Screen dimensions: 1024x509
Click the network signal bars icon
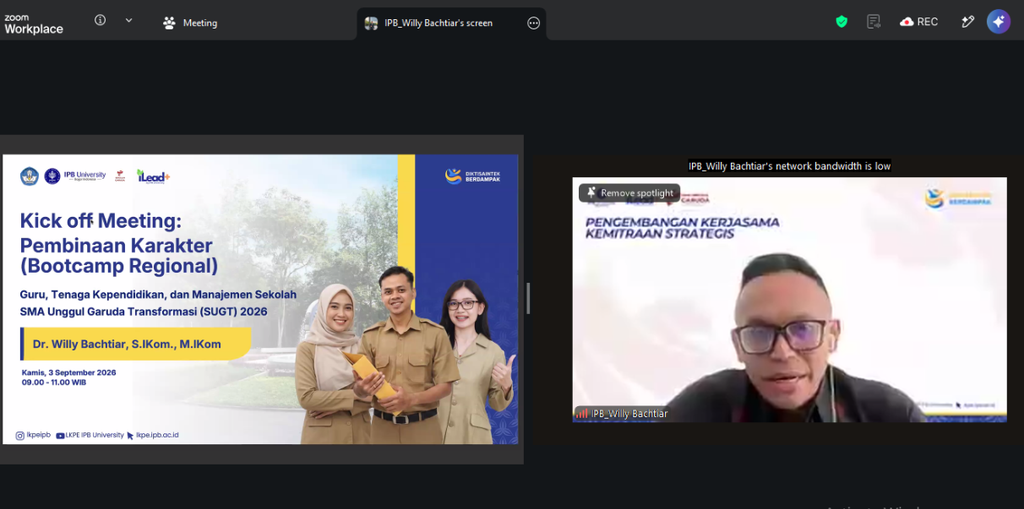(x=581, y=414)
